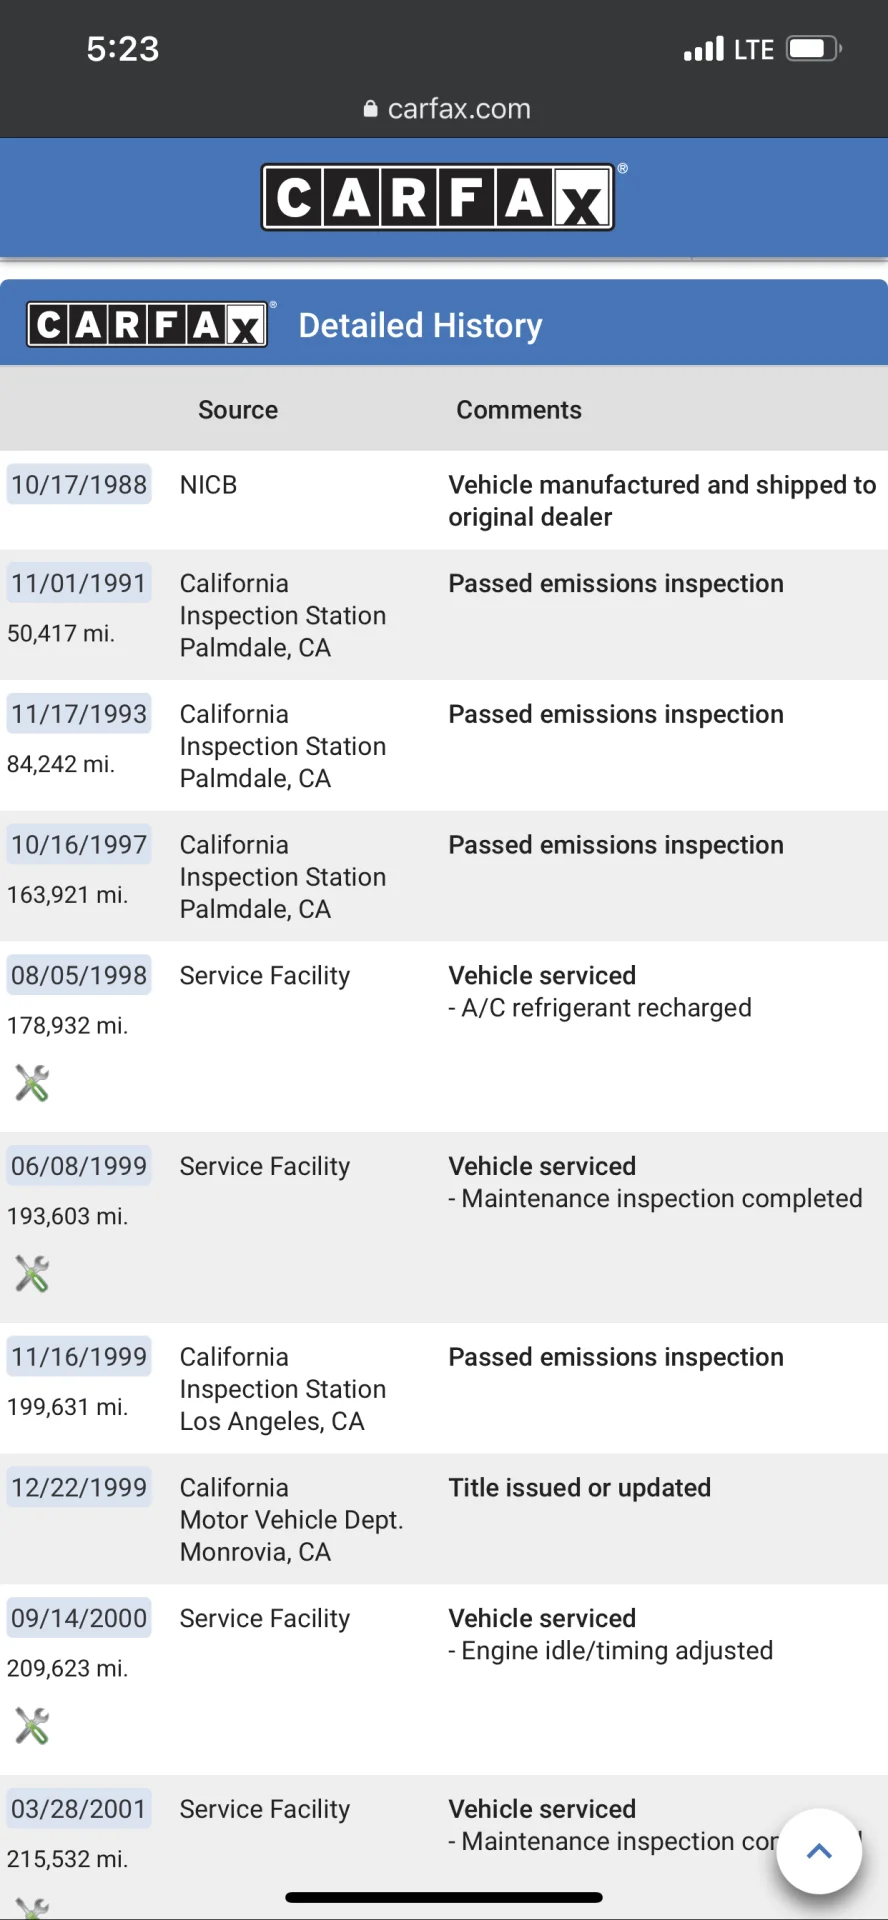Tap the battery icon in status bar
The image size is (888, 1920).
814,49
